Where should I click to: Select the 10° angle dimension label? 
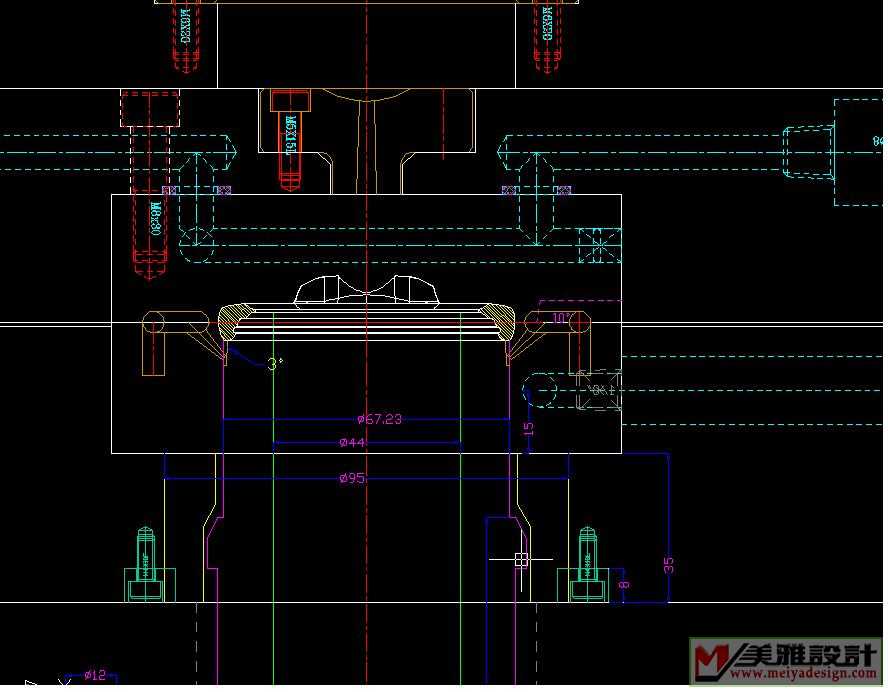click(562, 318)
